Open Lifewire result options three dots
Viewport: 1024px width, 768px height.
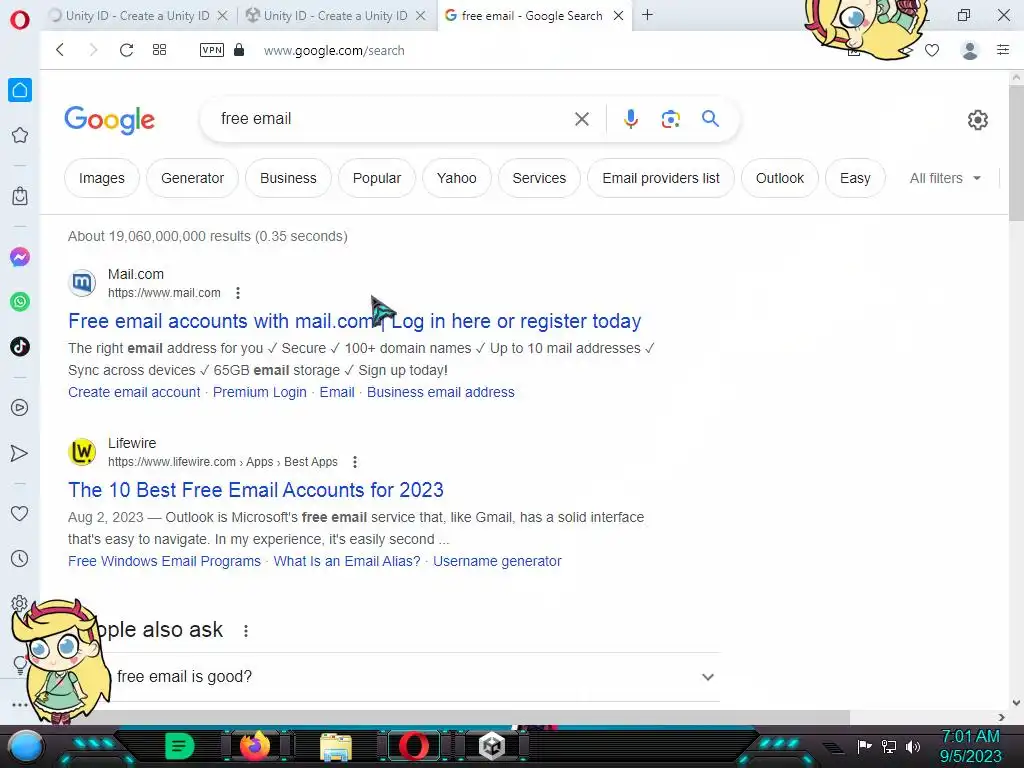coord(355,462)
